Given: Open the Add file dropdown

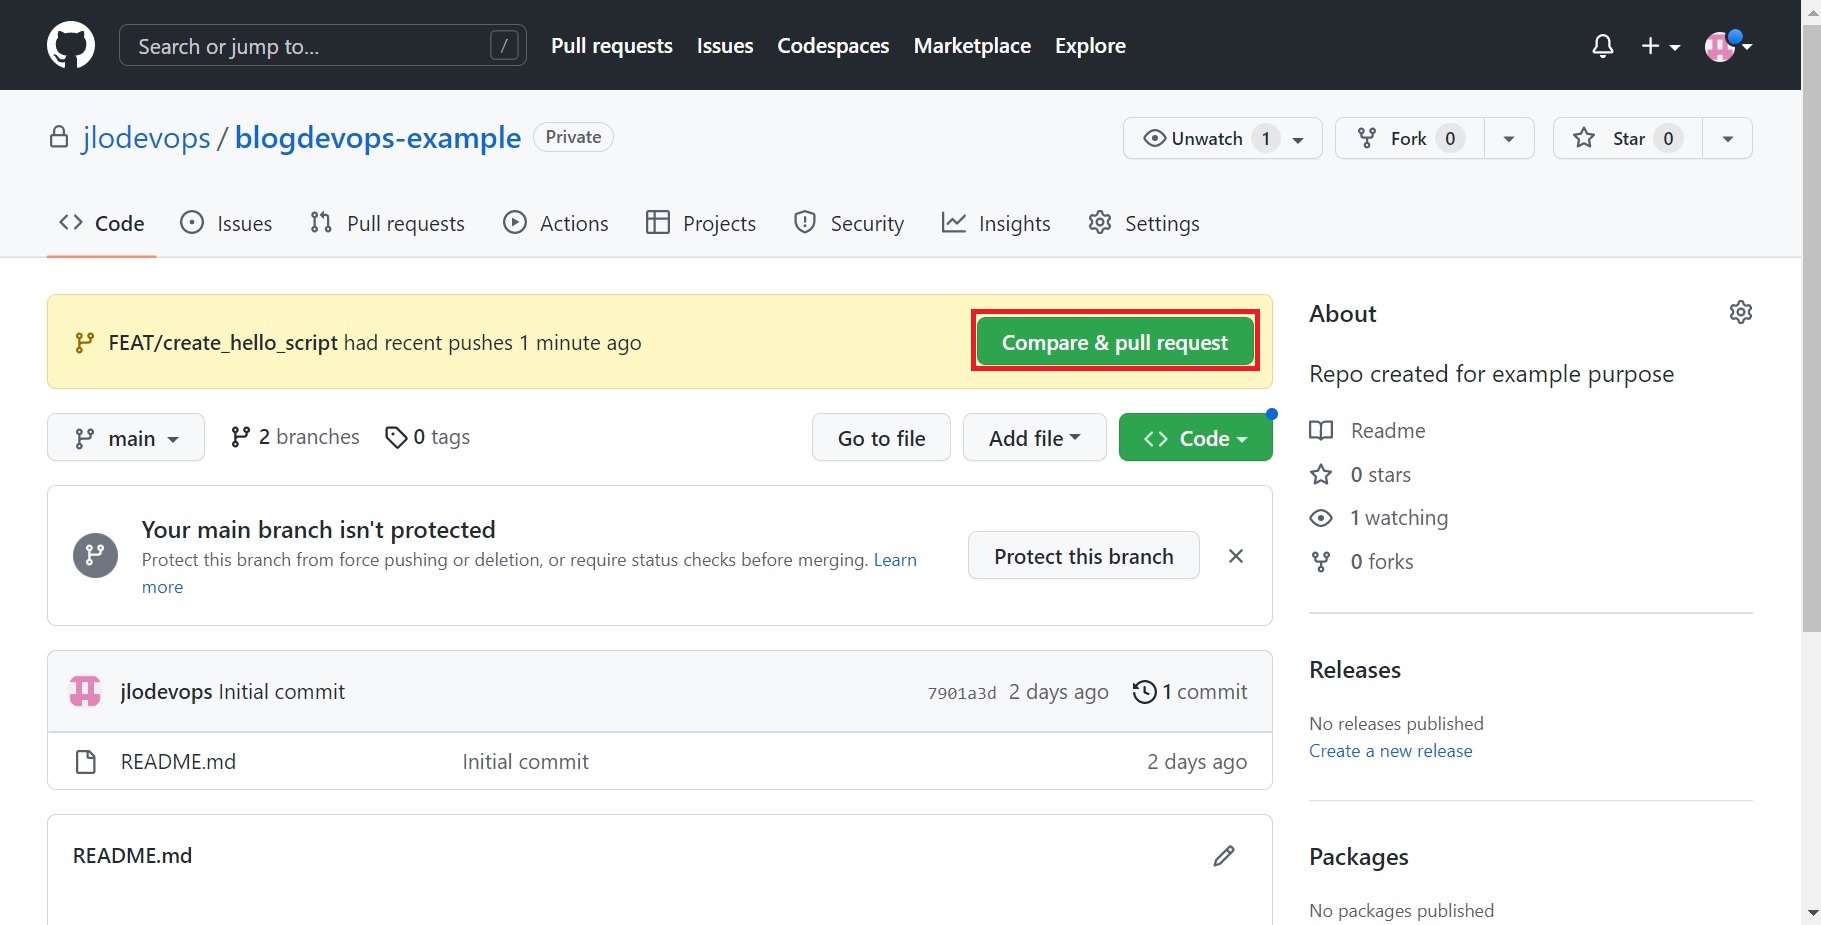Looking at the screenshot, I should pos(1034,438).
